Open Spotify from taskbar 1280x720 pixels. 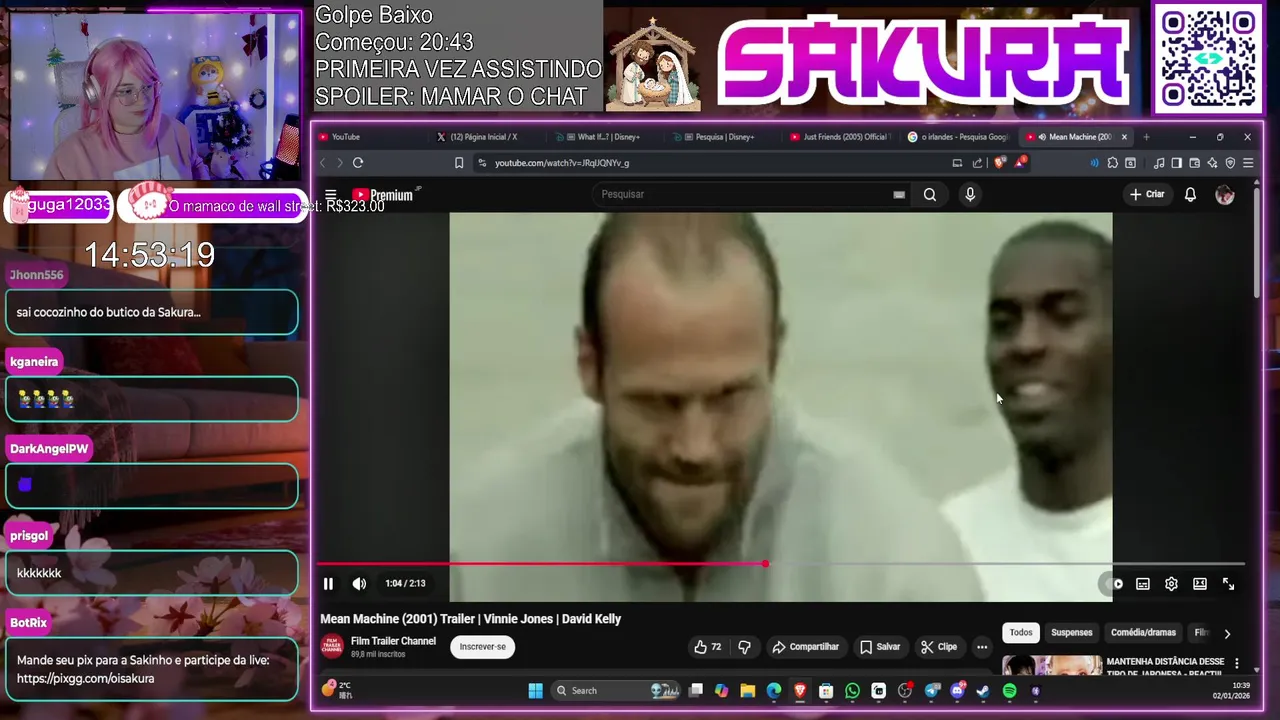point(1009,691)
